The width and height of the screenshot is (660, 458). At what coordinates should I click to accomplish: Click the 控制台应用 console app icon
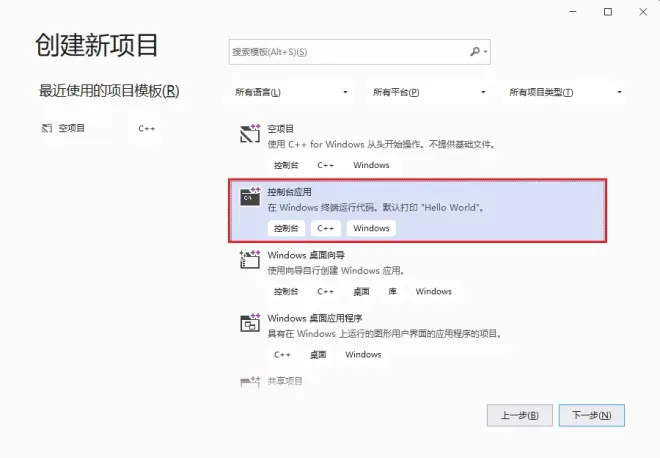tap(250, 197)
